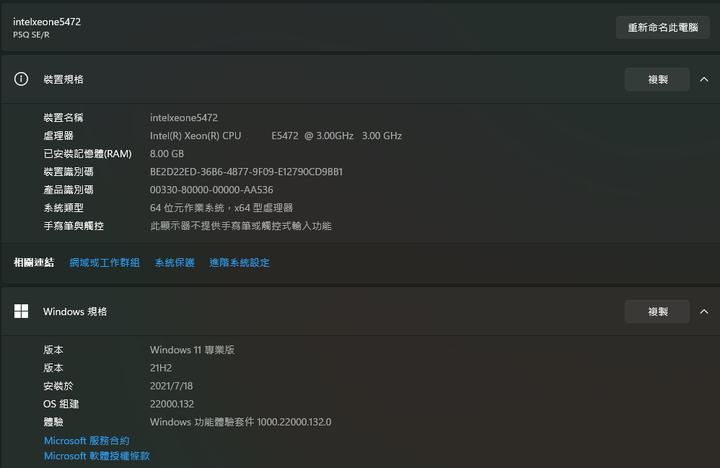Viewport: 720px width, 468px height.
Task: Click the 手寫筆與觸控 label
Action: [x=73, y=226]
